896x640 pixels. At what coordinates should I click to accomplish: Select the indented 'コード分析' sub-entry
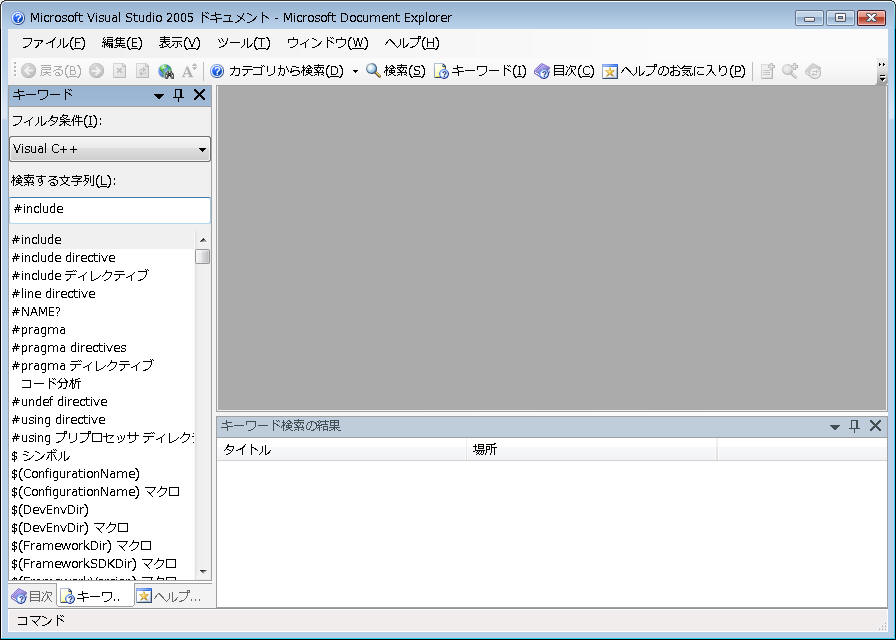point(103,383)
